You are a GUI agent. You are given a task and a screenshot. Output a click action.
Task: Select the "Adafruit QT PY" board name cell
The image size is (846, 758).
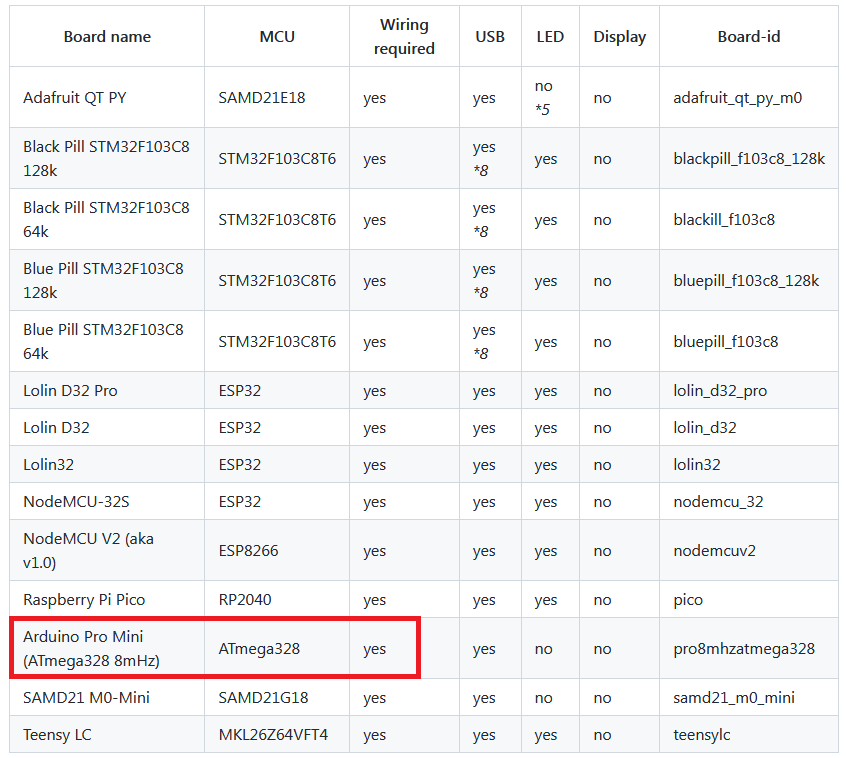tap(75, 98)
